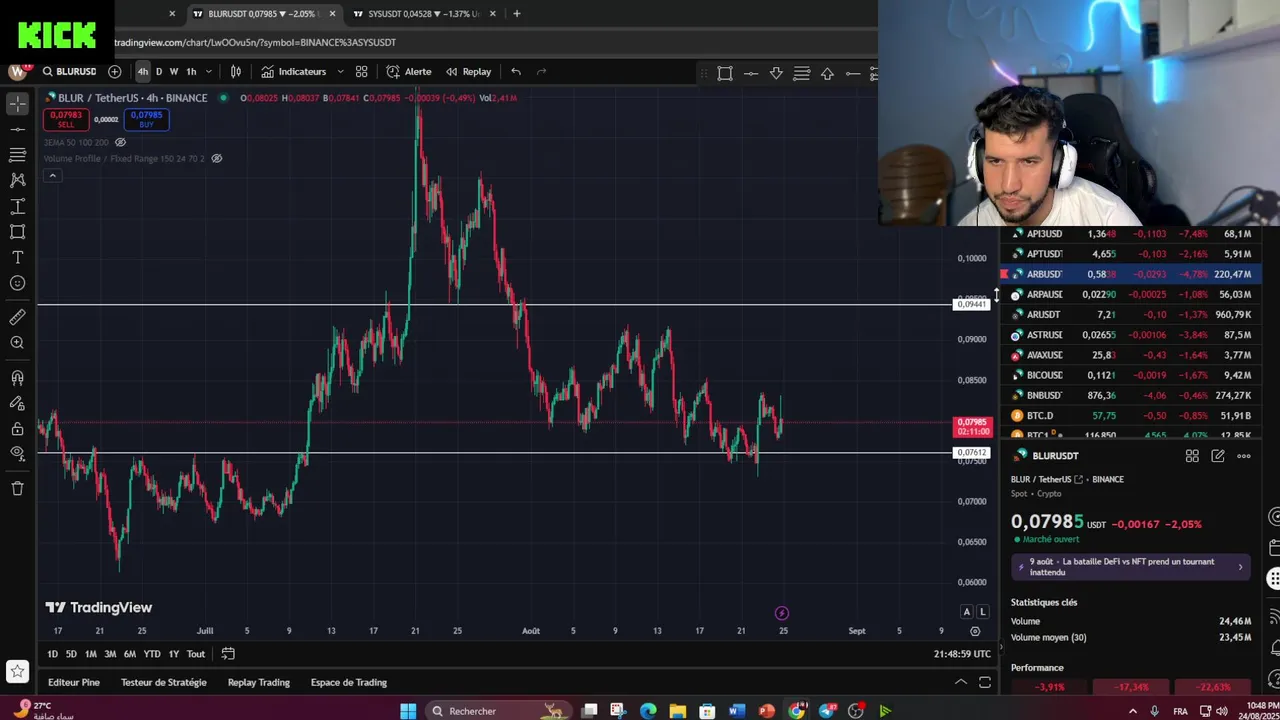
Task: Open the Fibonacci retracement tools
Action: click(x=17, y=155)
